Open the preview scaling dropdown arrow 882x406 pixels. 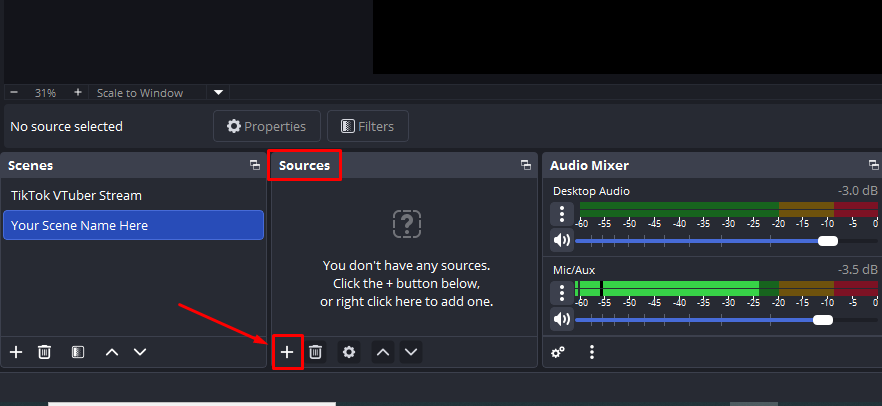(218, 92)
